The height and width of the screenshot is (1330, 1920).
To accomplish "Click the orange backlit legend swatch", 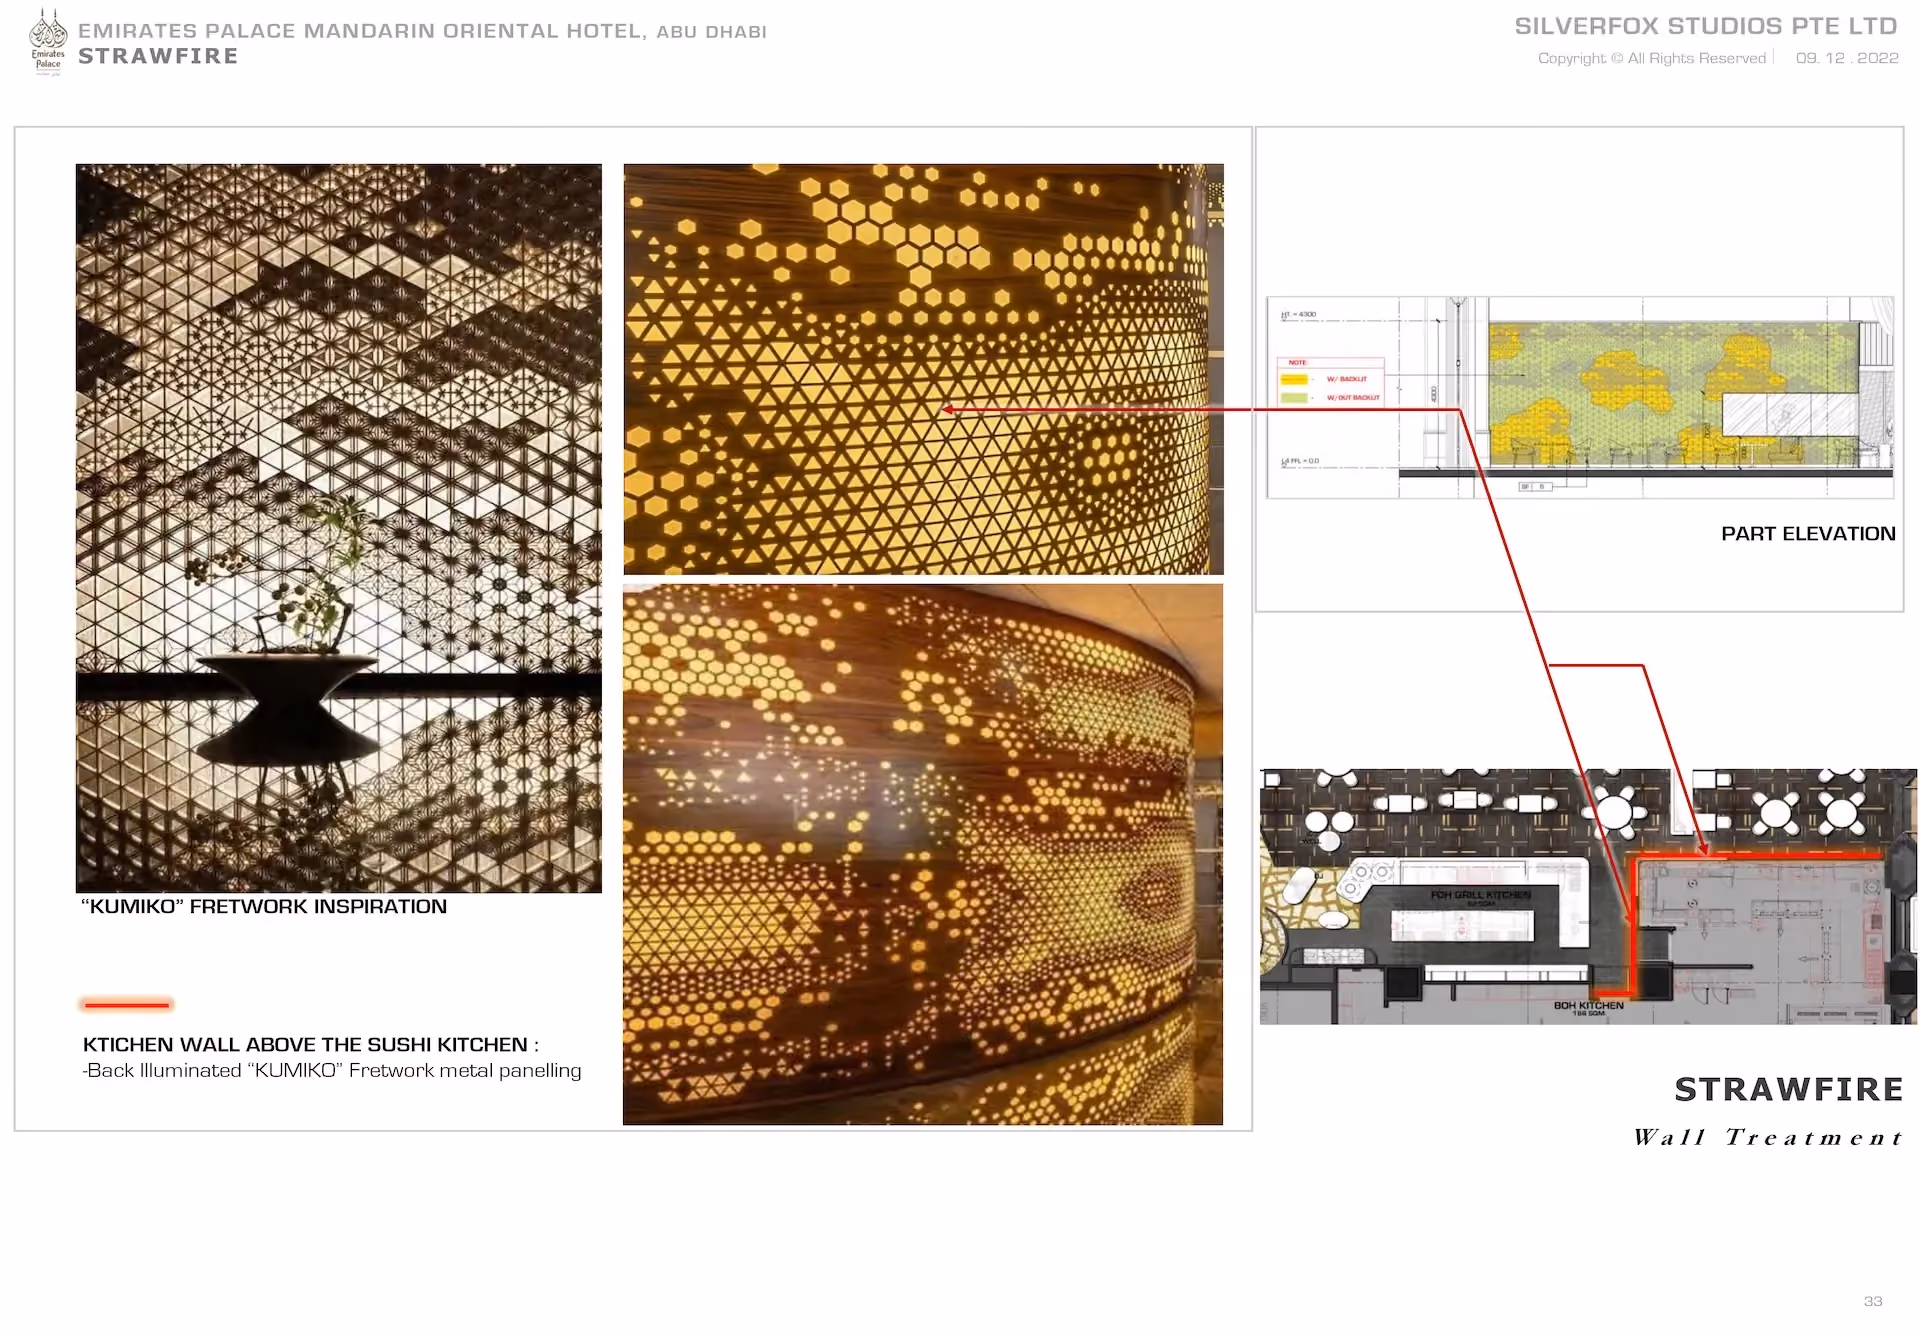I will point(1294,380).
